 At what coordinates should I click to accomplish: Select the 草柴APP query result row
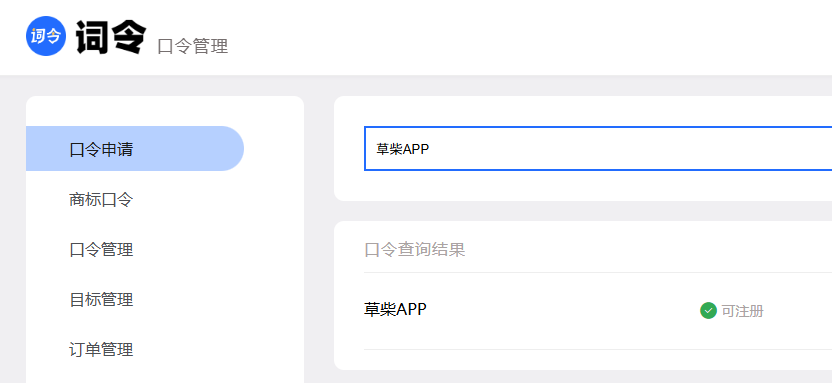[x=598, y=310]
